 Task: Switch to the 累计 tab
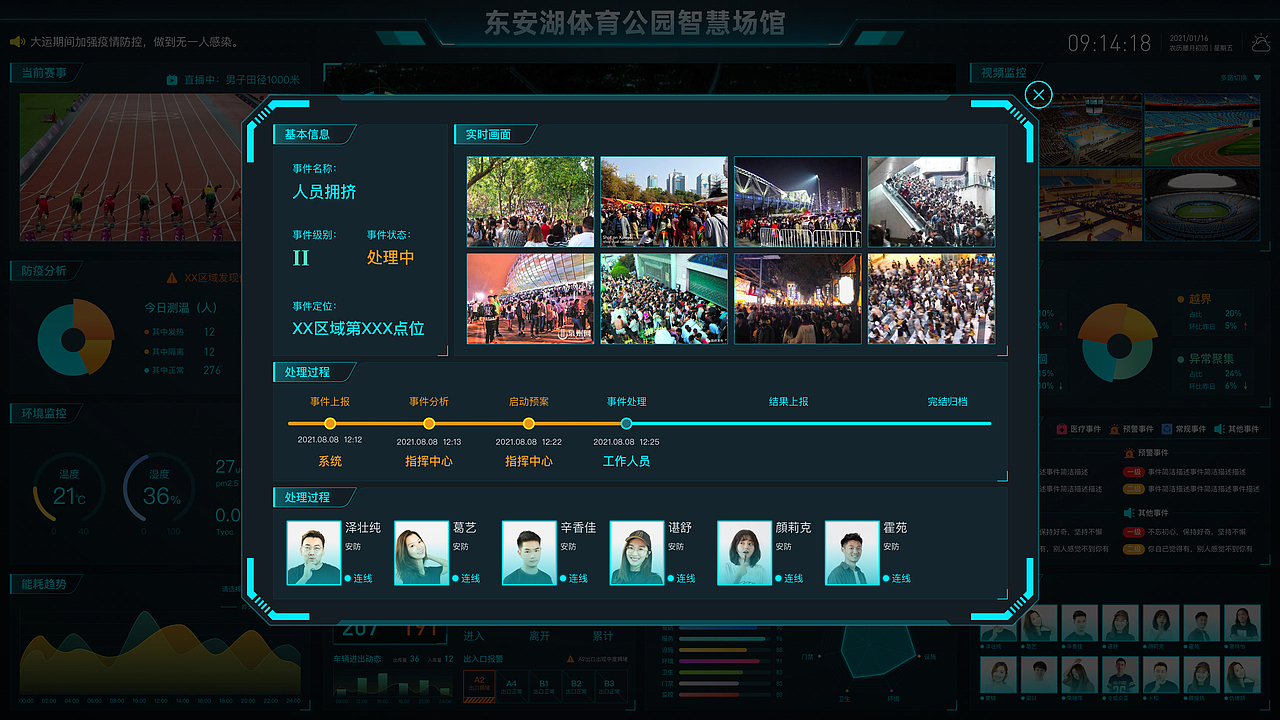click(x=603, y=636)
